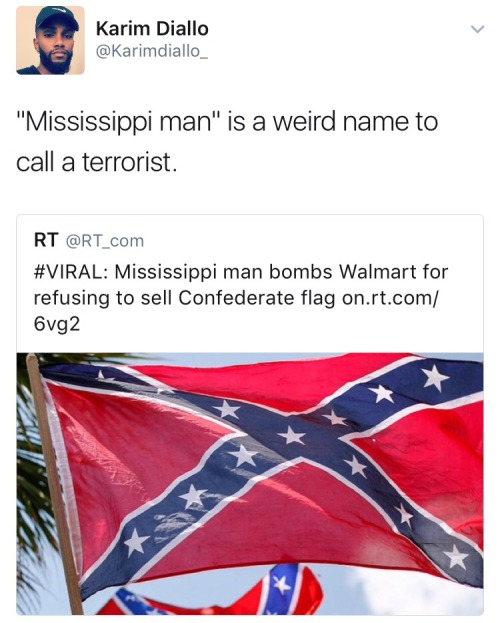
Task: Open the RT account name in quoted tweet
Action: 46,240
